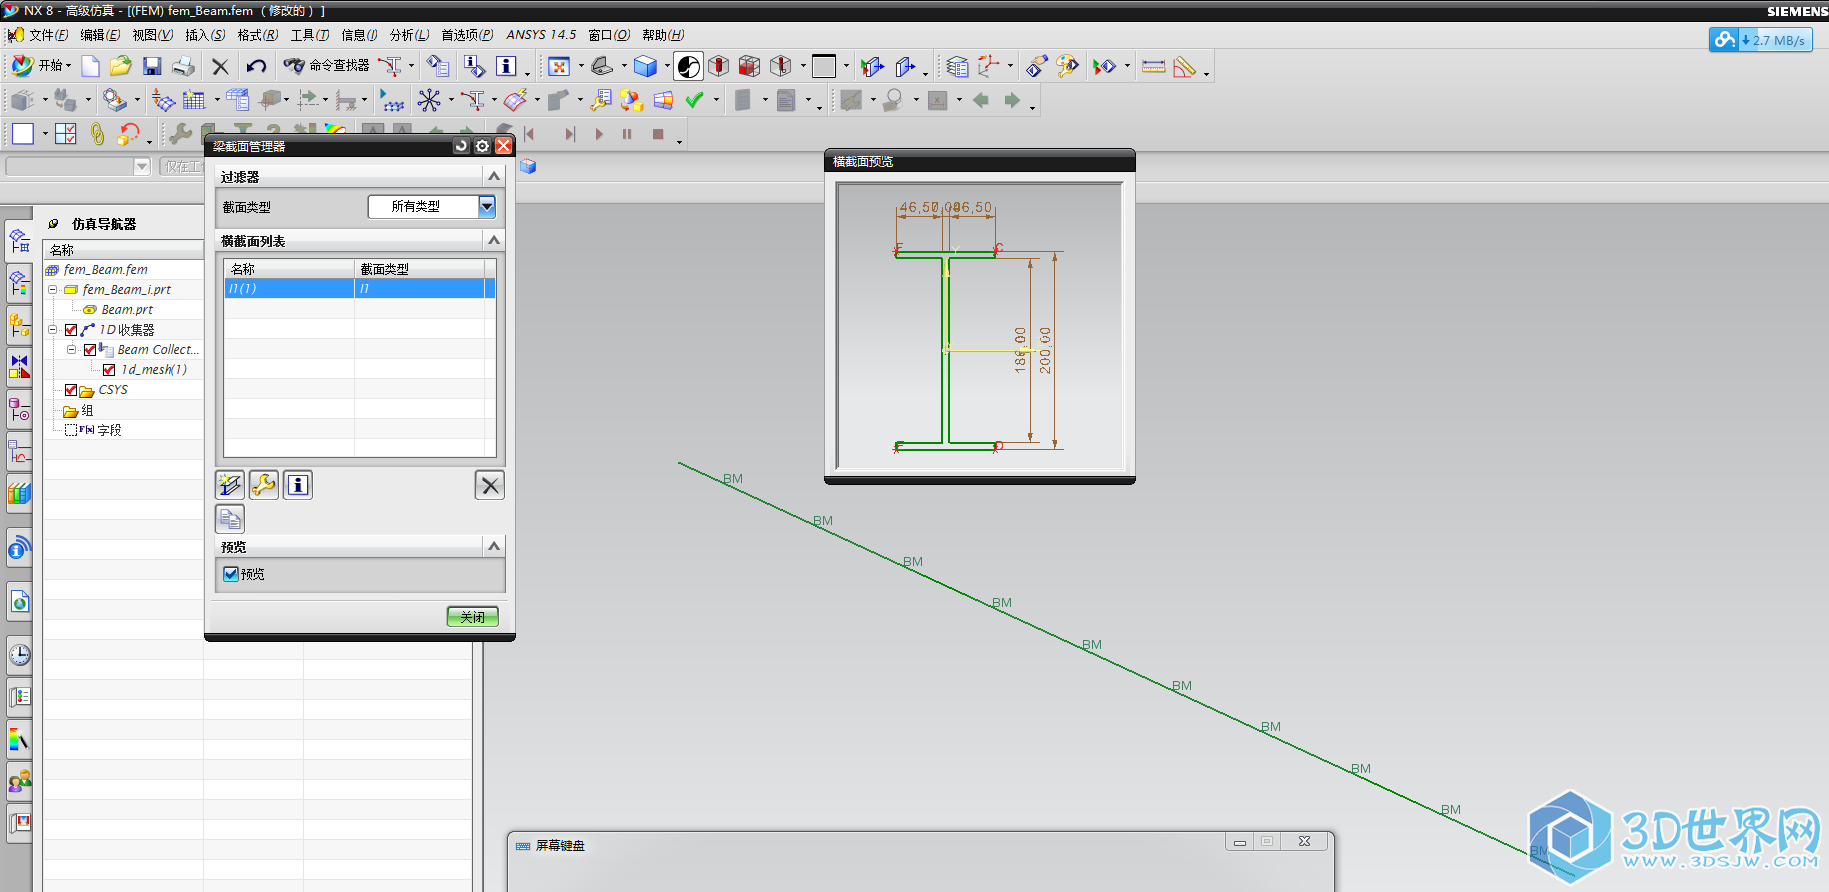The image size is (1829, 892).
Task: Open the ANSYS 14.5 menu
Action: pos(541,35)
